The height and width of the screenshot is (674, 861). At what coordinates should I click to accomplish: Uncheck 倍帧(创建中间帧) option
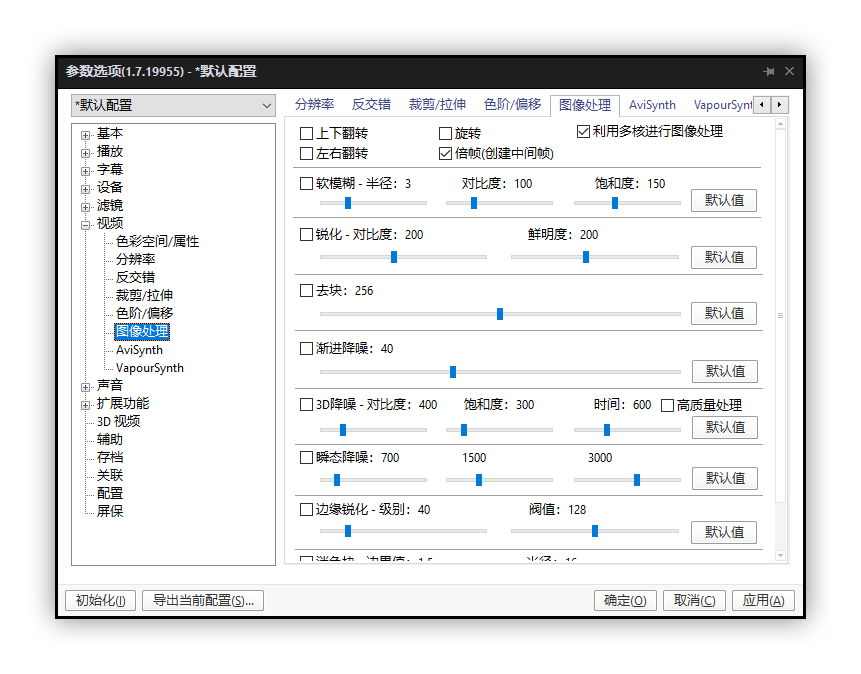tap(446, 154)
